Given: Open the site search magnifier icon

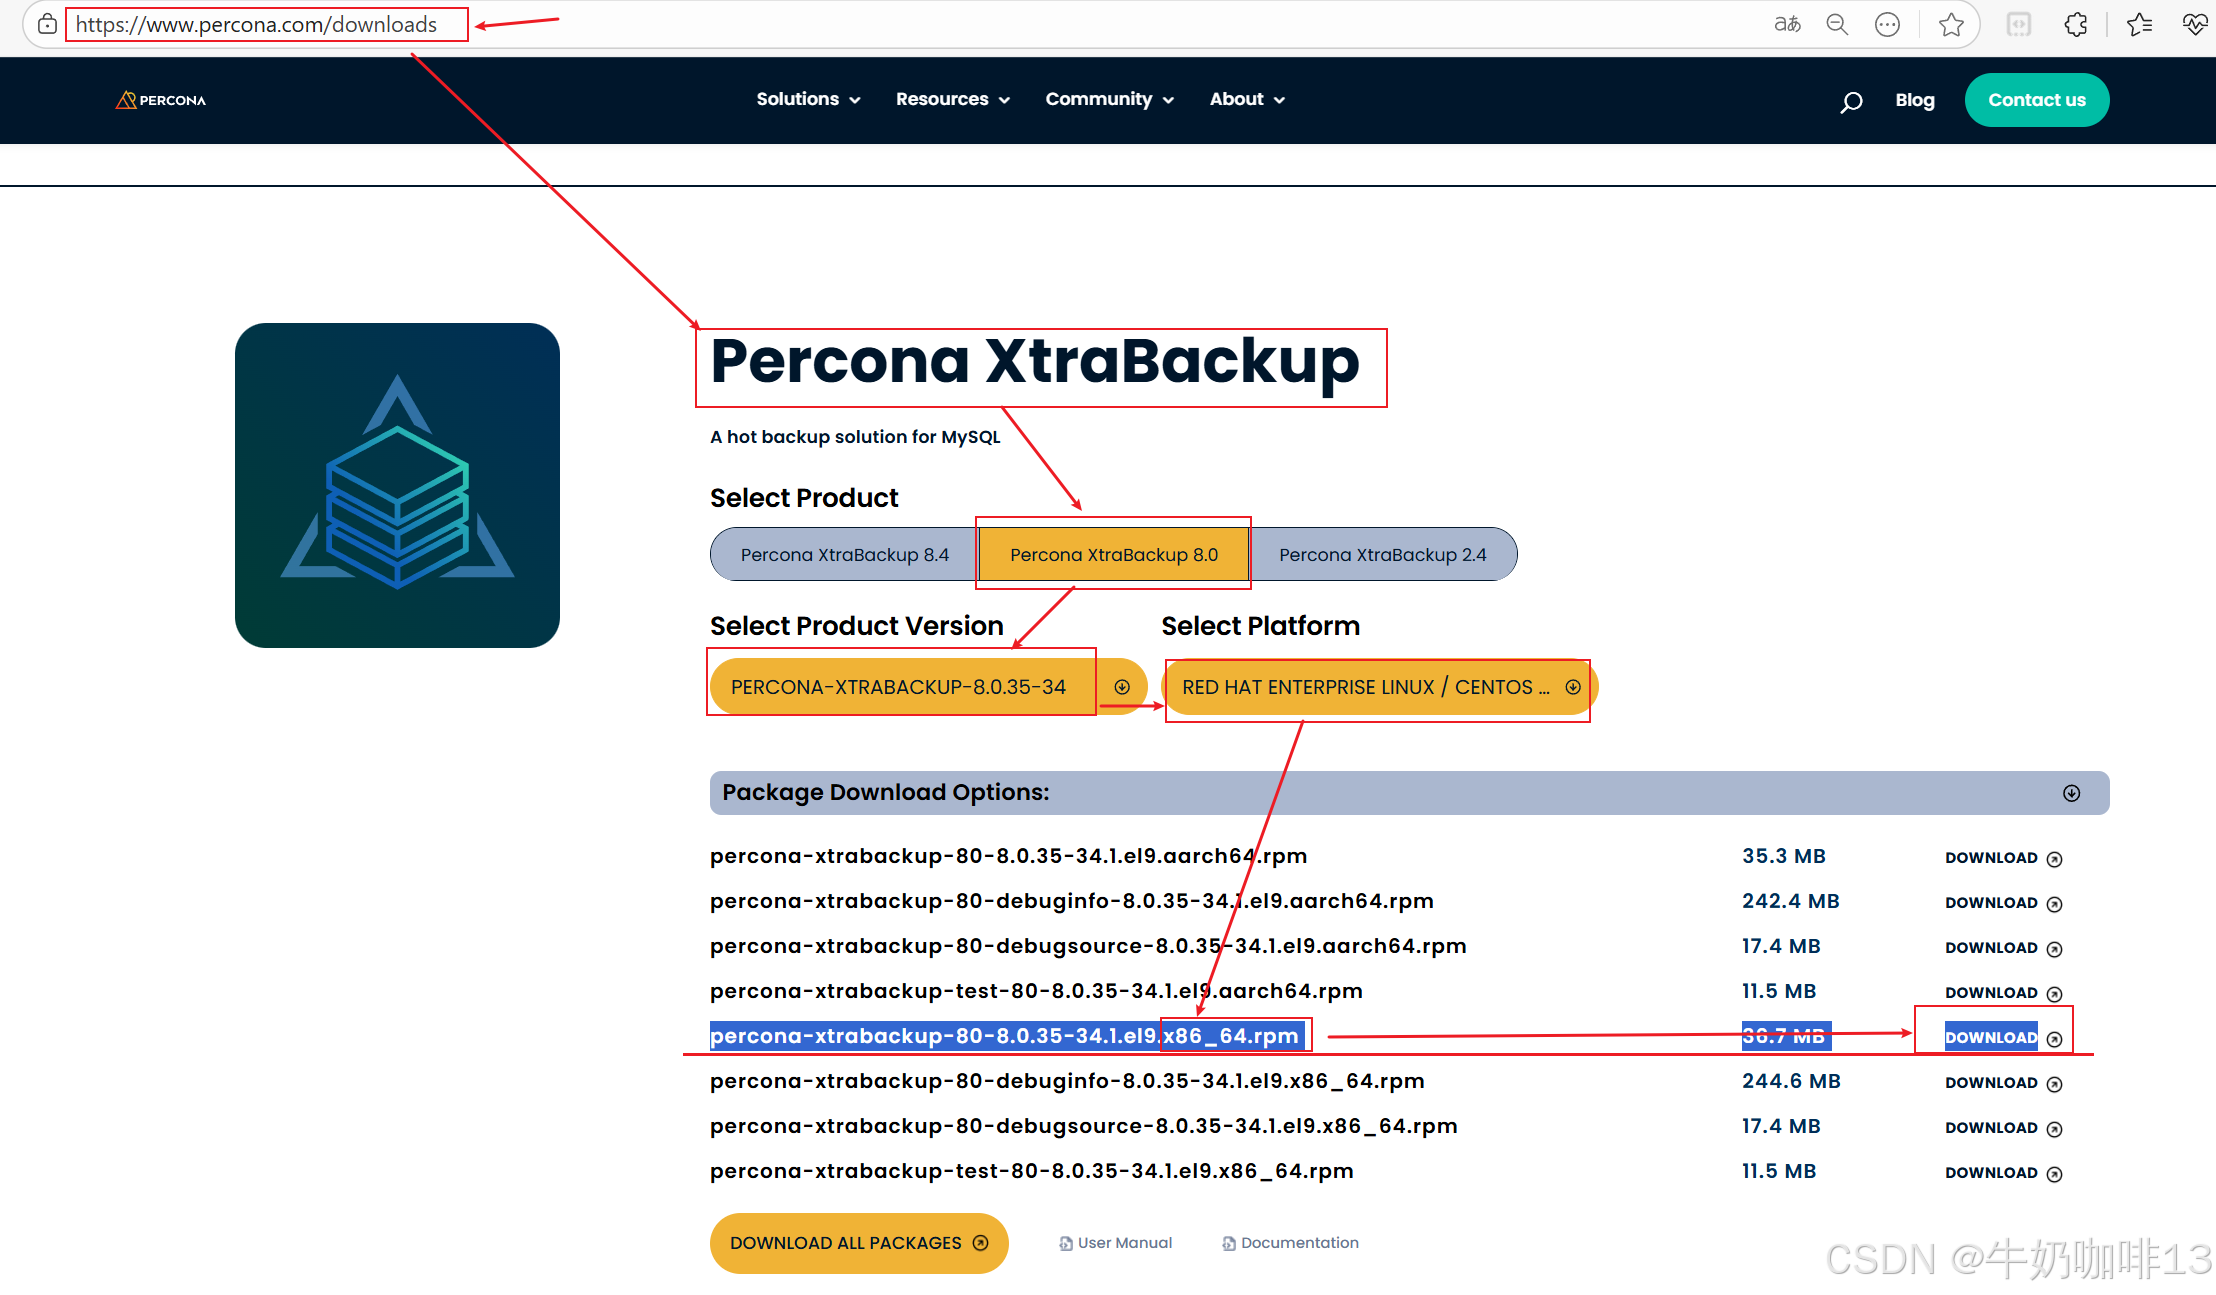Looking at the screenshot, I should (x=1851, y=101).
